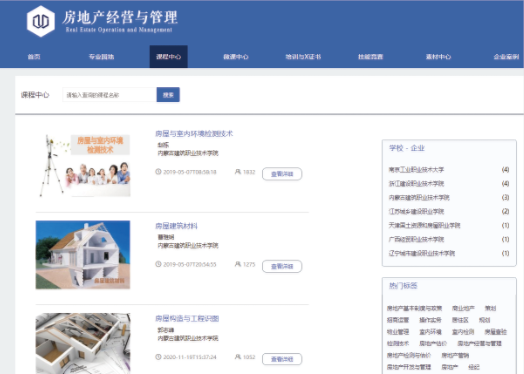Open the 首页 navigation tab

34,57
